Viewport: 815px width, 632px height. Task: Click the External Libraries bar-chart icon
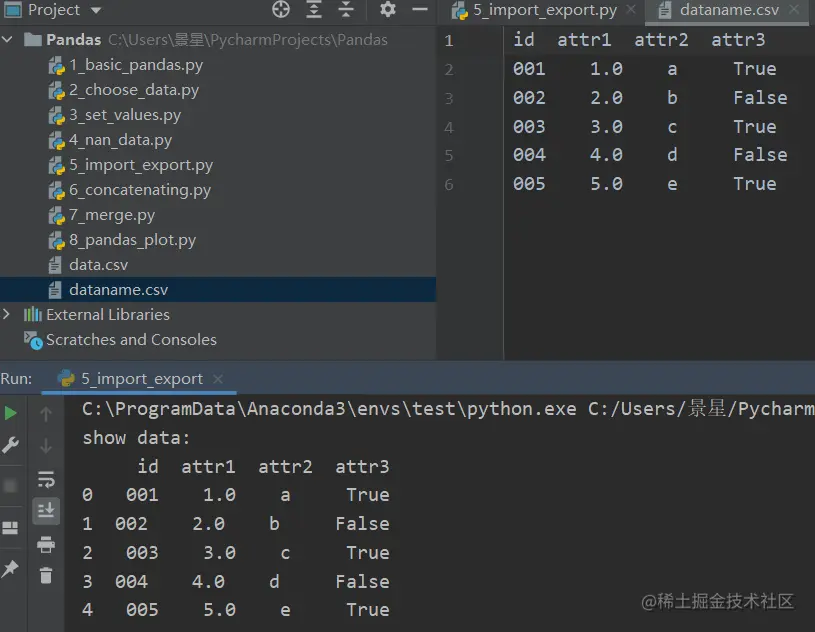tap(32, 314)
